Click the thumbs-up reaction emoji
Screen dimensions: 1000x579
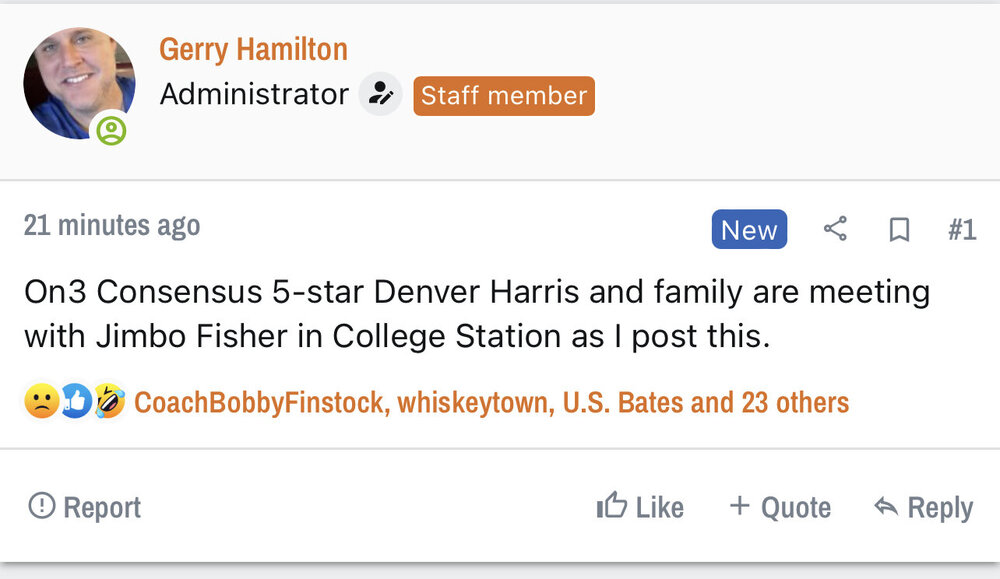tap(75, 402)
